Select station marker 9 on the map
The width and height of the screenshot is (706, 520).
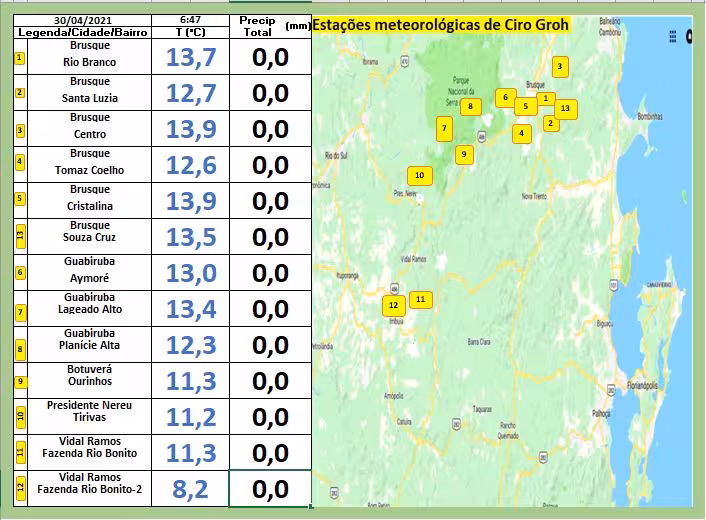pyautogui.click(x=463, y=154)
